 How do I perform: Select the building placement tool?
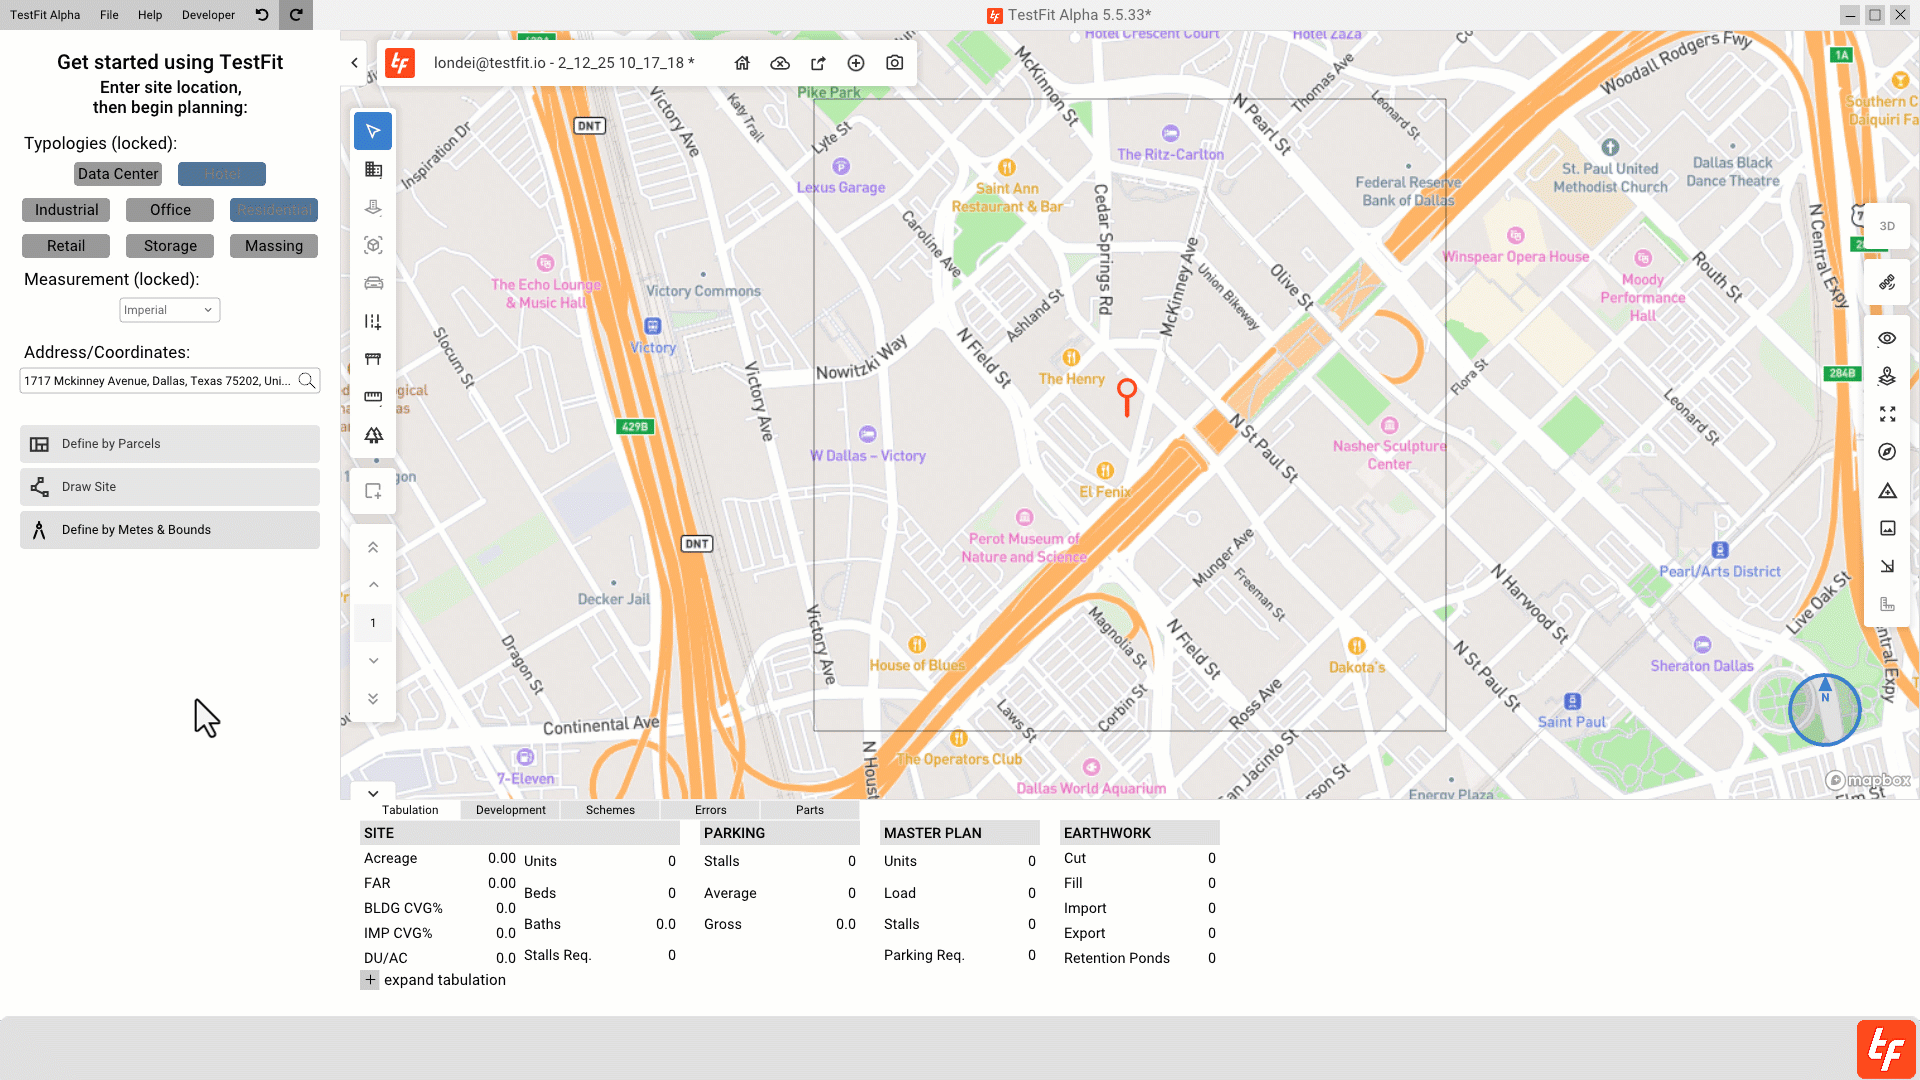coord(373,207)
